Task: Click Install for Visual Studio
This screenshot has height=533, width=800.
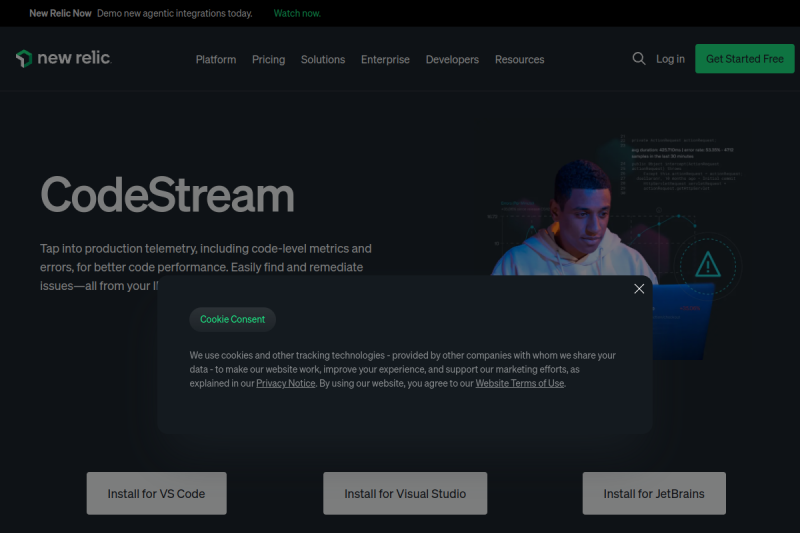Action: (x=405, y=493)
